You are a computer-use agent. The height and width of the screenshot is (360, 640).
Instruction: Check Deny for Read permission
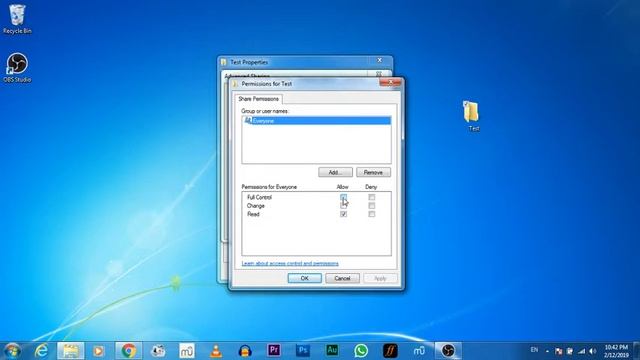pyautogui.click(x=371, y=214)
